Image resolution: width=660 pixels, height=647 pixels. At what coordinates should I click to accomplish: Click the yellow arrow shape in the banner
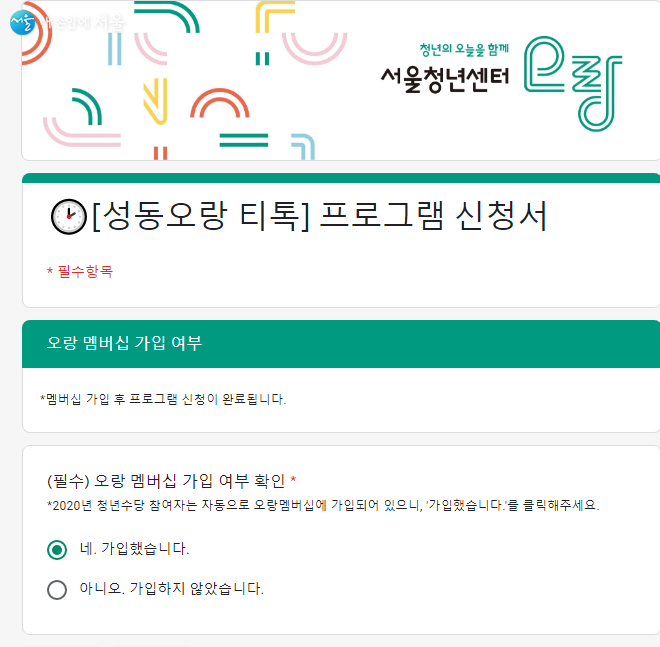(x=154, y=98)
